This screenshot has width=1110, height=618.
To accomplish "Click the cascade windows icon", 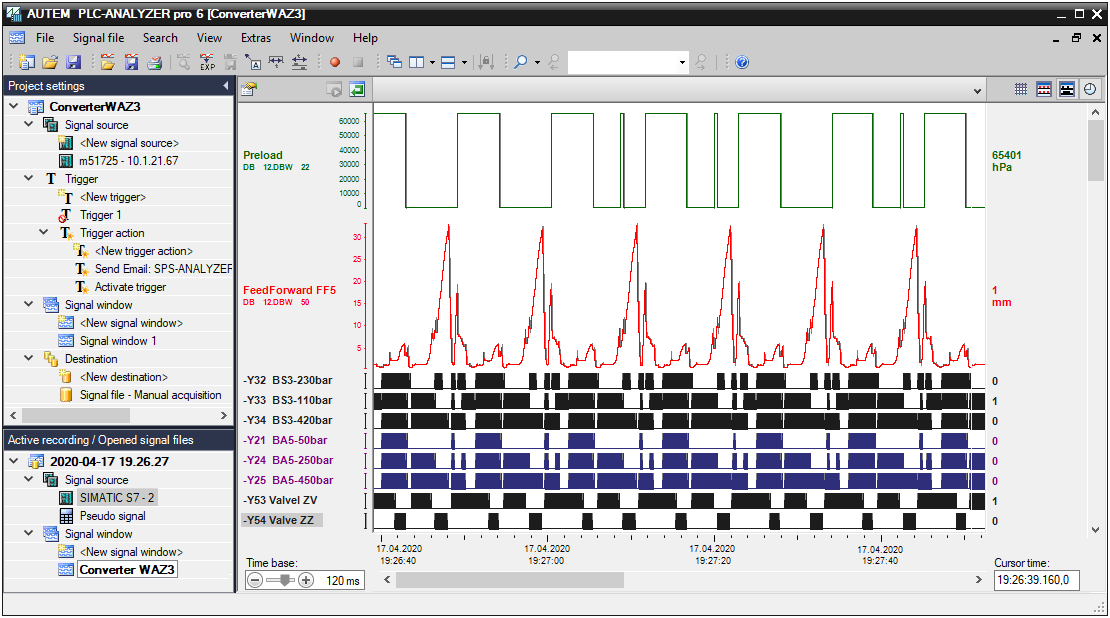I will click(x=394, y=62).
